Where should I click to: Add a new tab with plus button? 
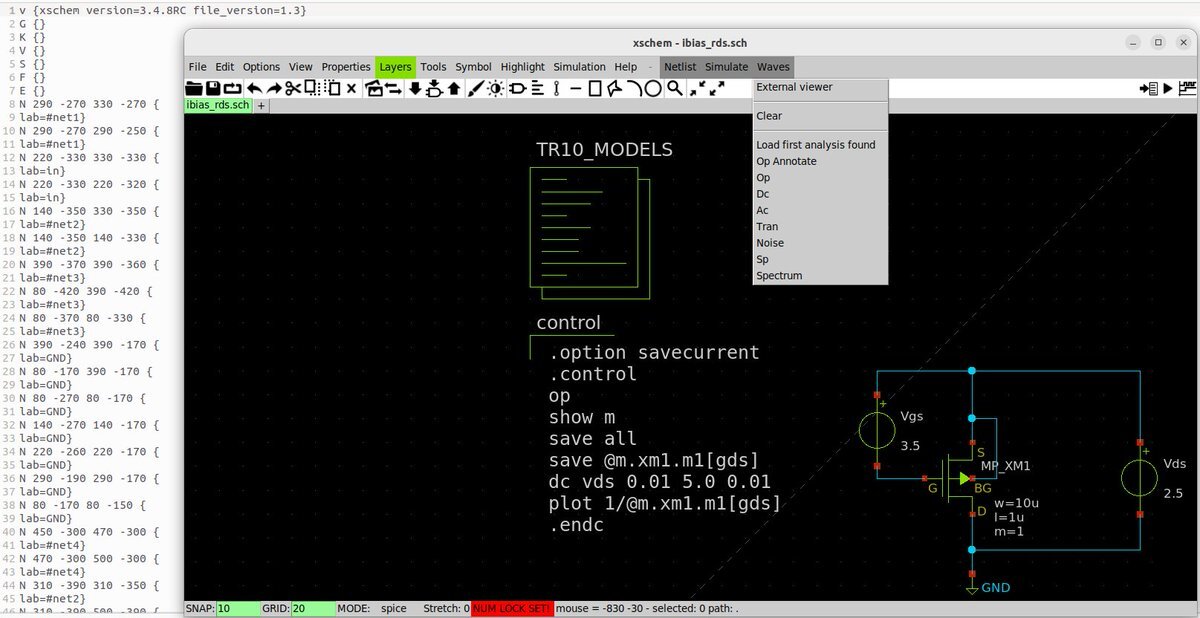click(262, 105)
